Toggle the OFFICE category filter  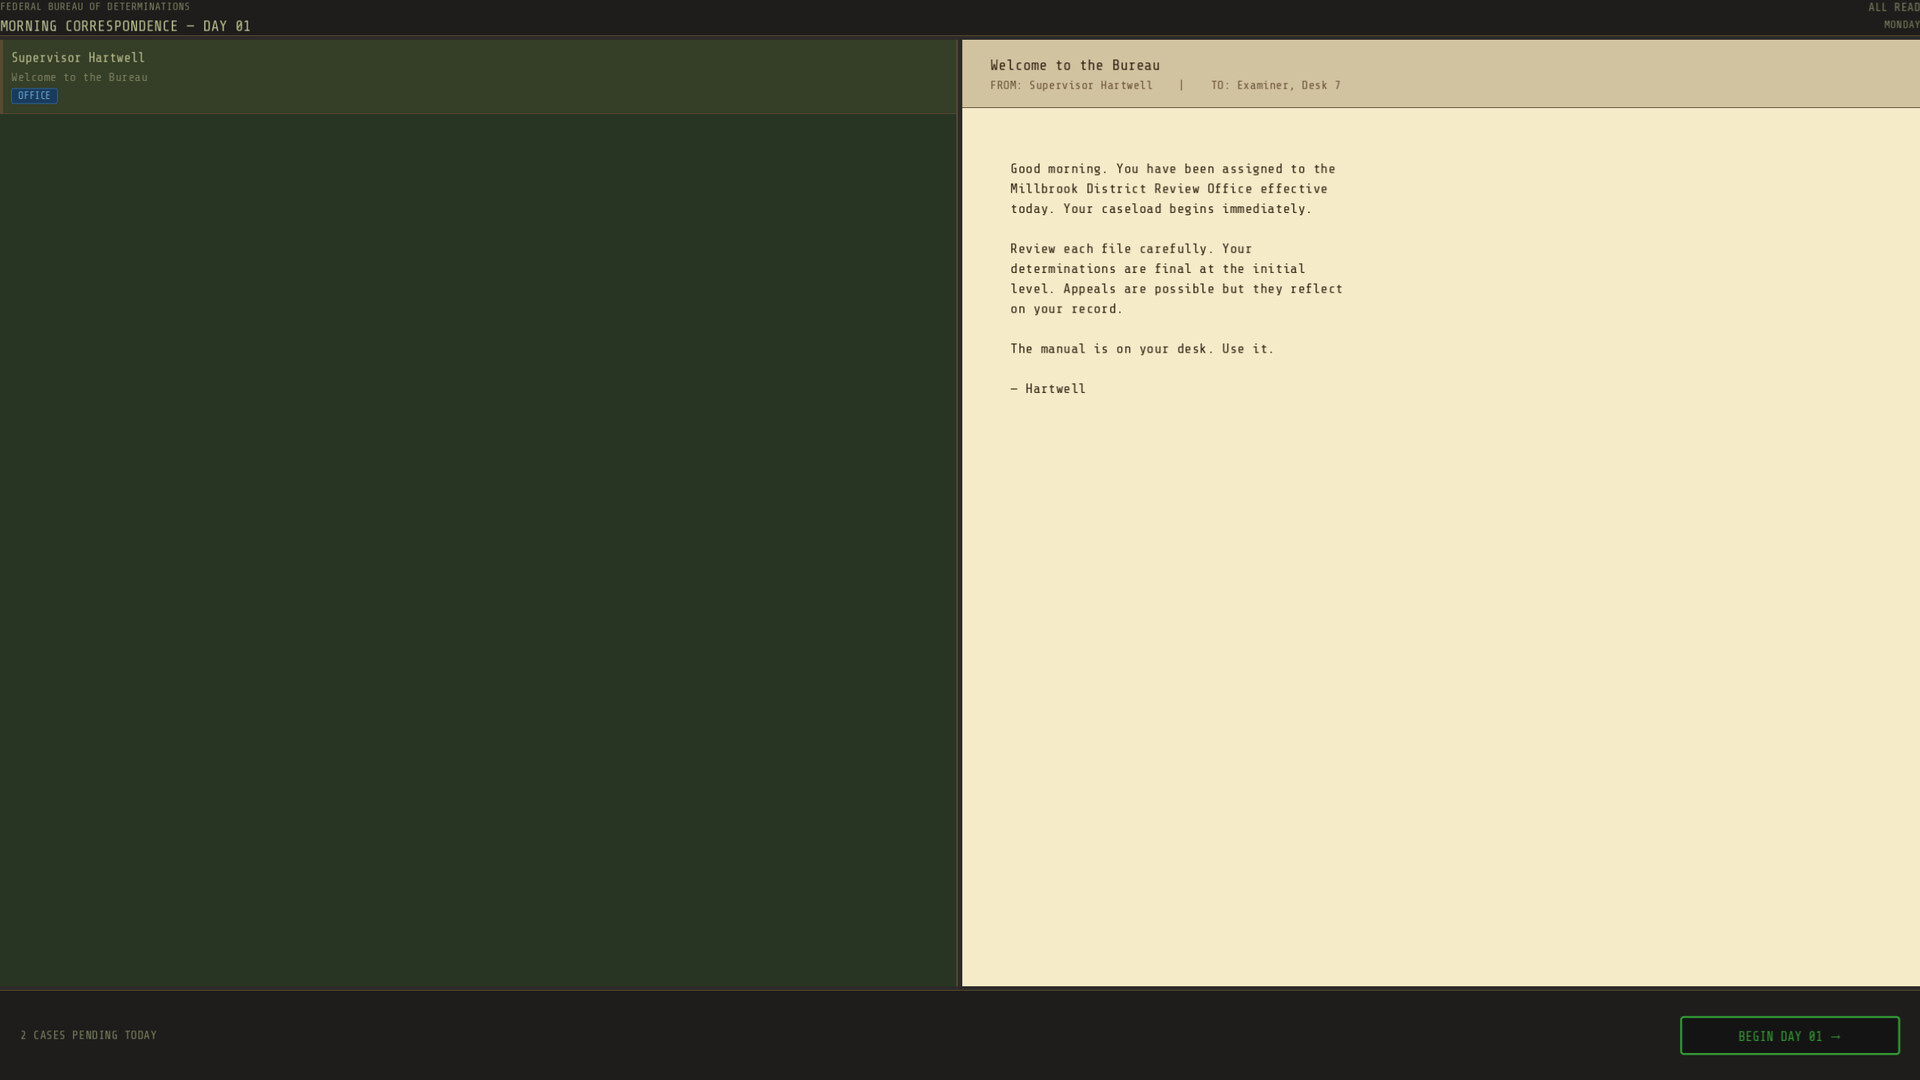[34, 95]
